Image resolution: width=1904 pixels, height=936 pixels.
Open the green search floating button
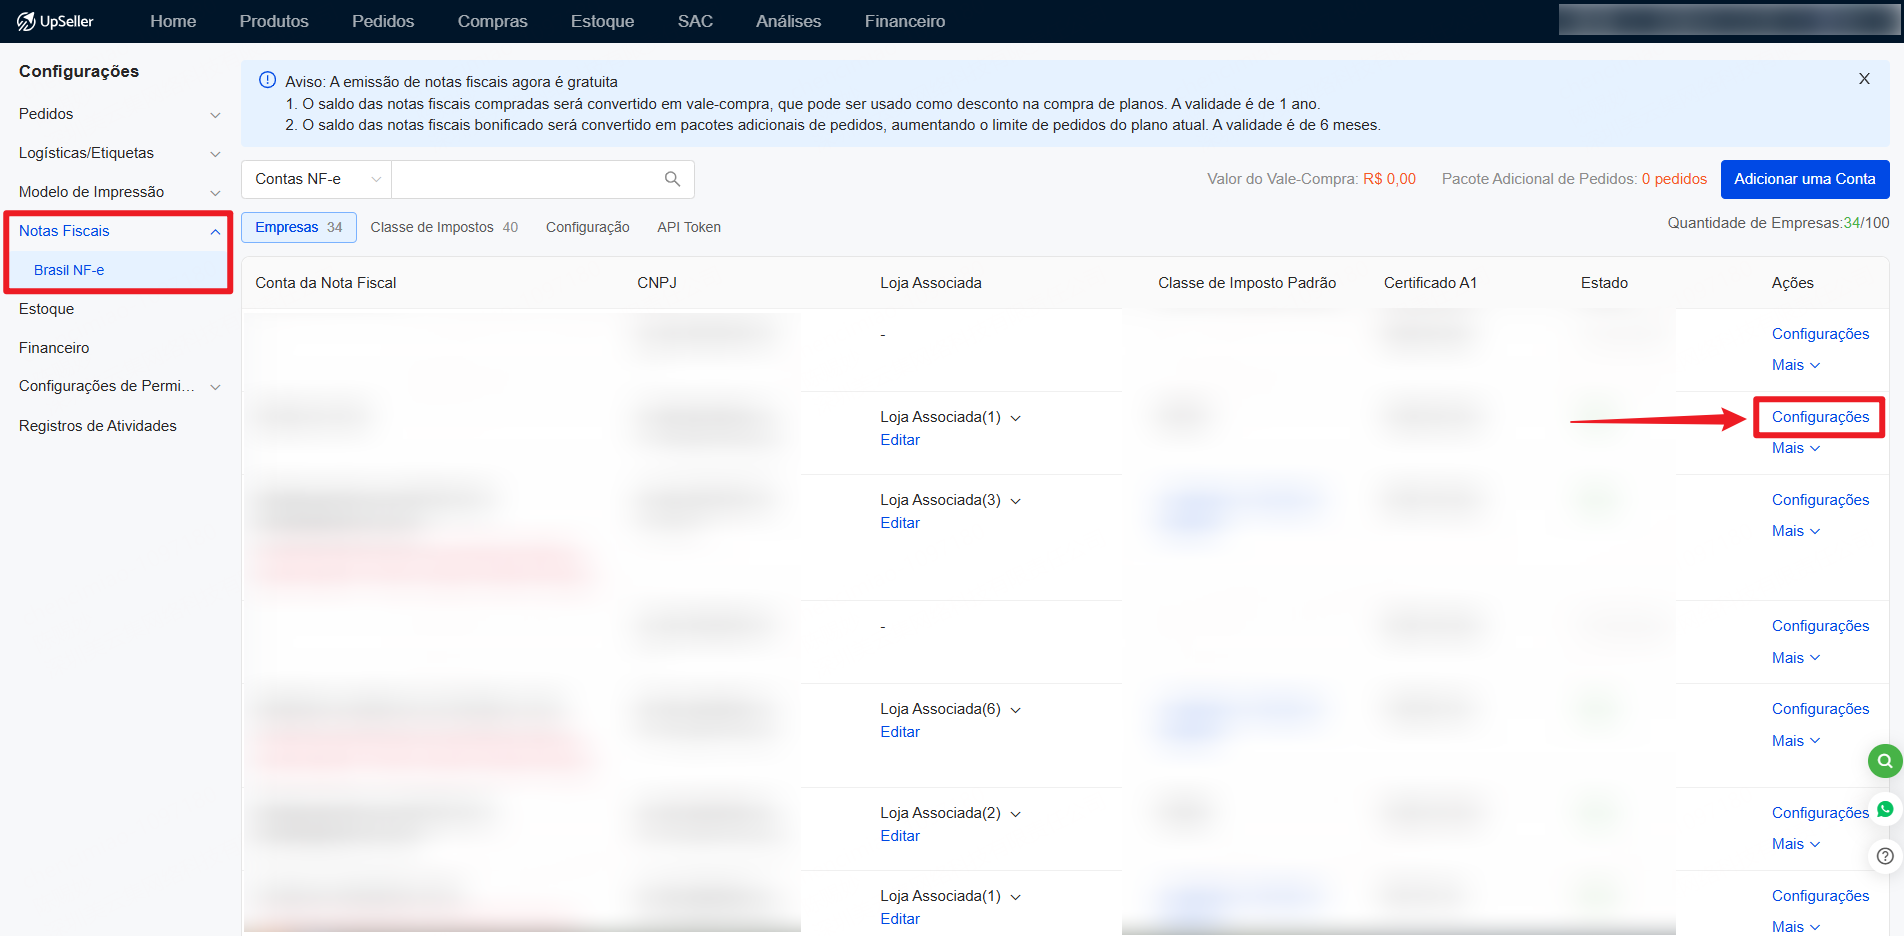(1885, 761)
